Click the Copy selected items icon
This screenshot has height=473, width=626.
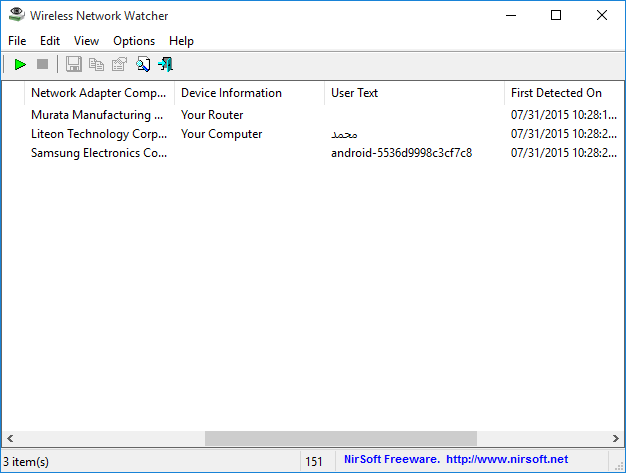click(x=96, y=64)
